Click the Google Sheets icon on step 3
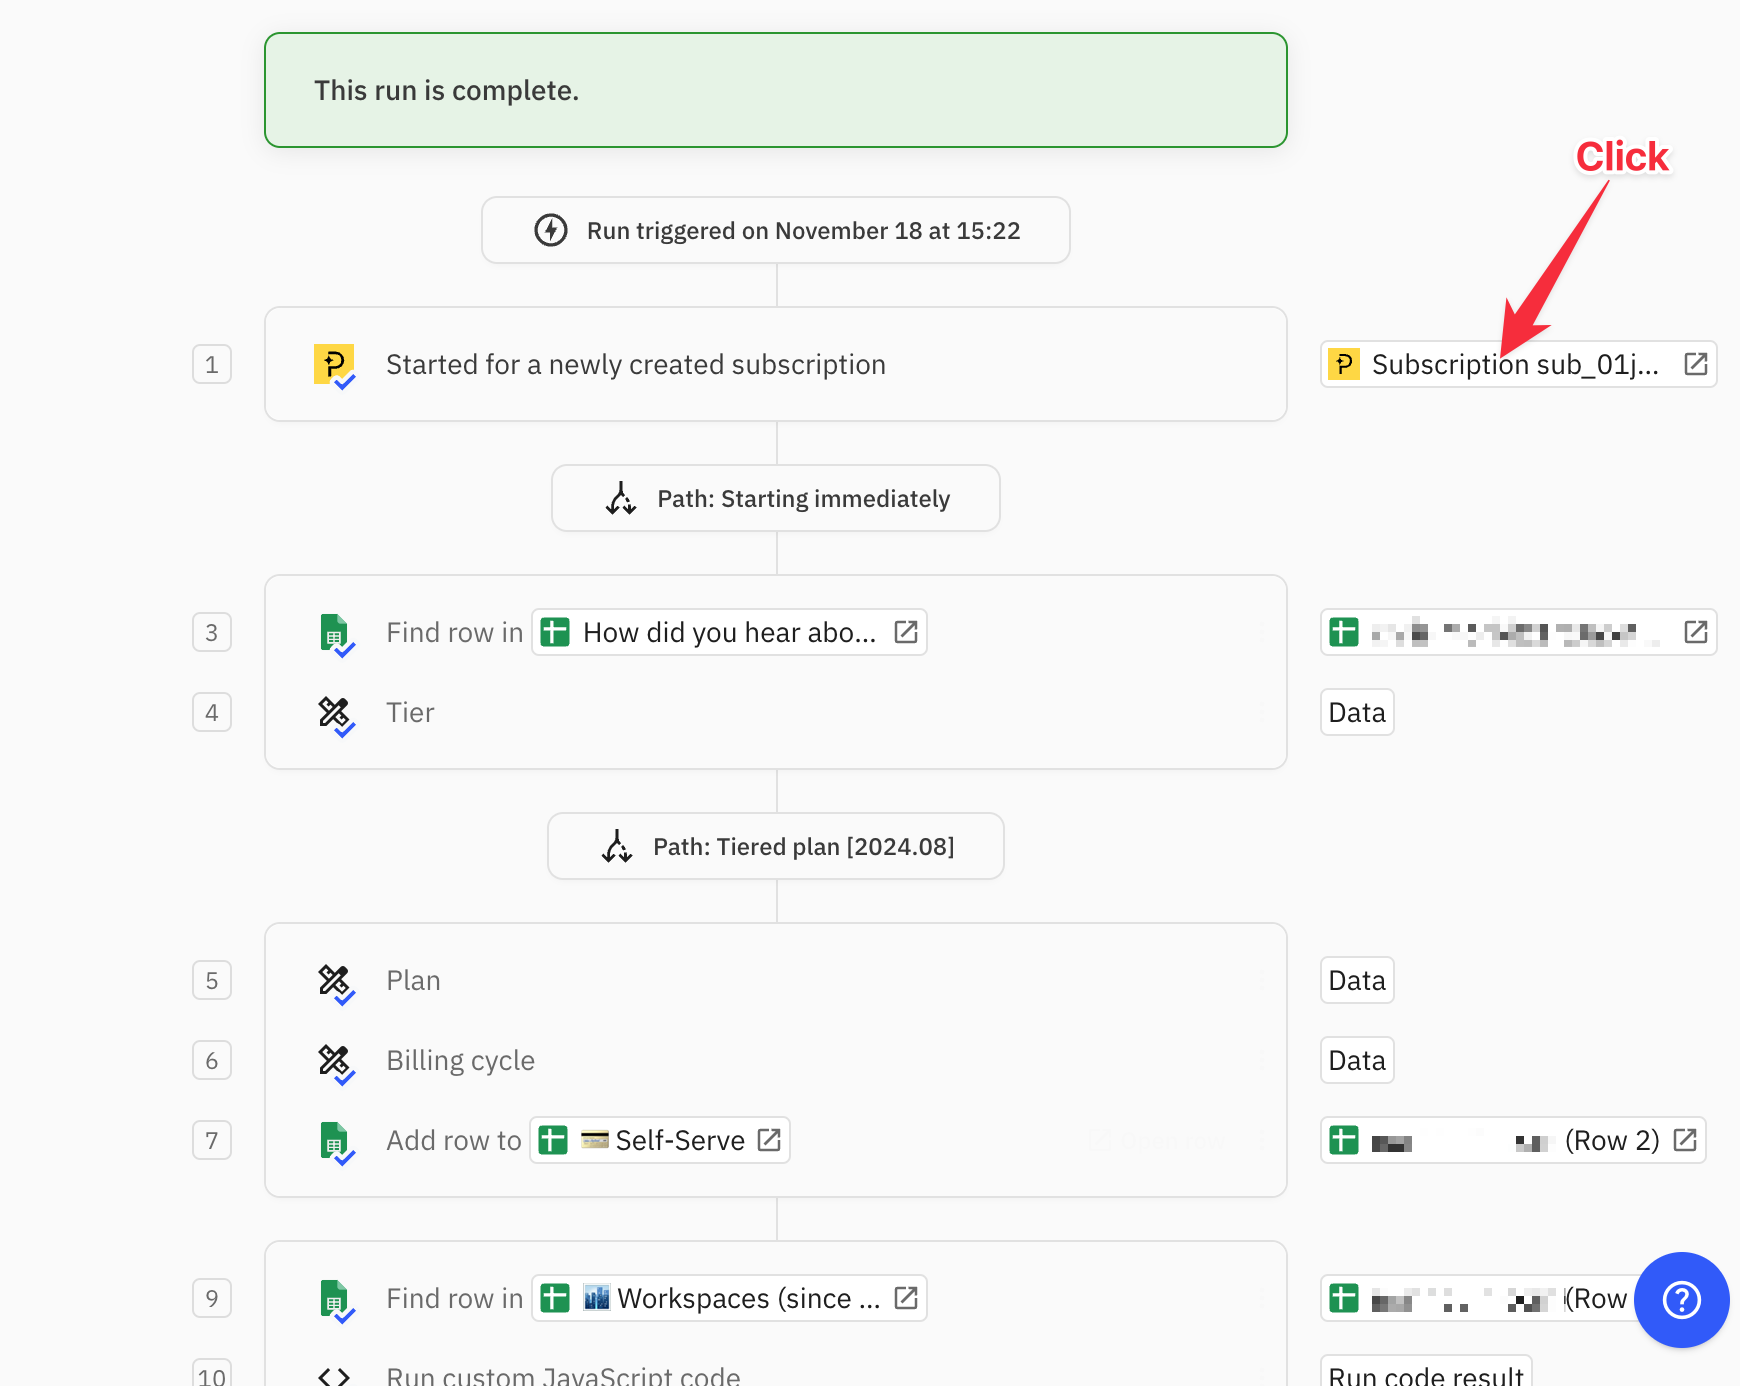 335,632
